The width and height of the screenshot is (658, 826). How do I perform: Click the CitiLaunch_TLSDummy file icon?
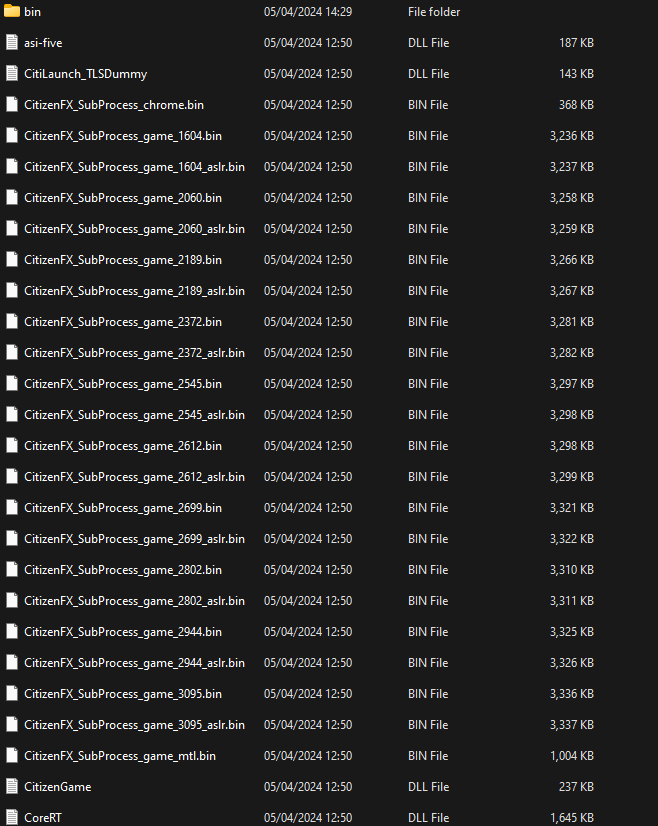(12, 74)
